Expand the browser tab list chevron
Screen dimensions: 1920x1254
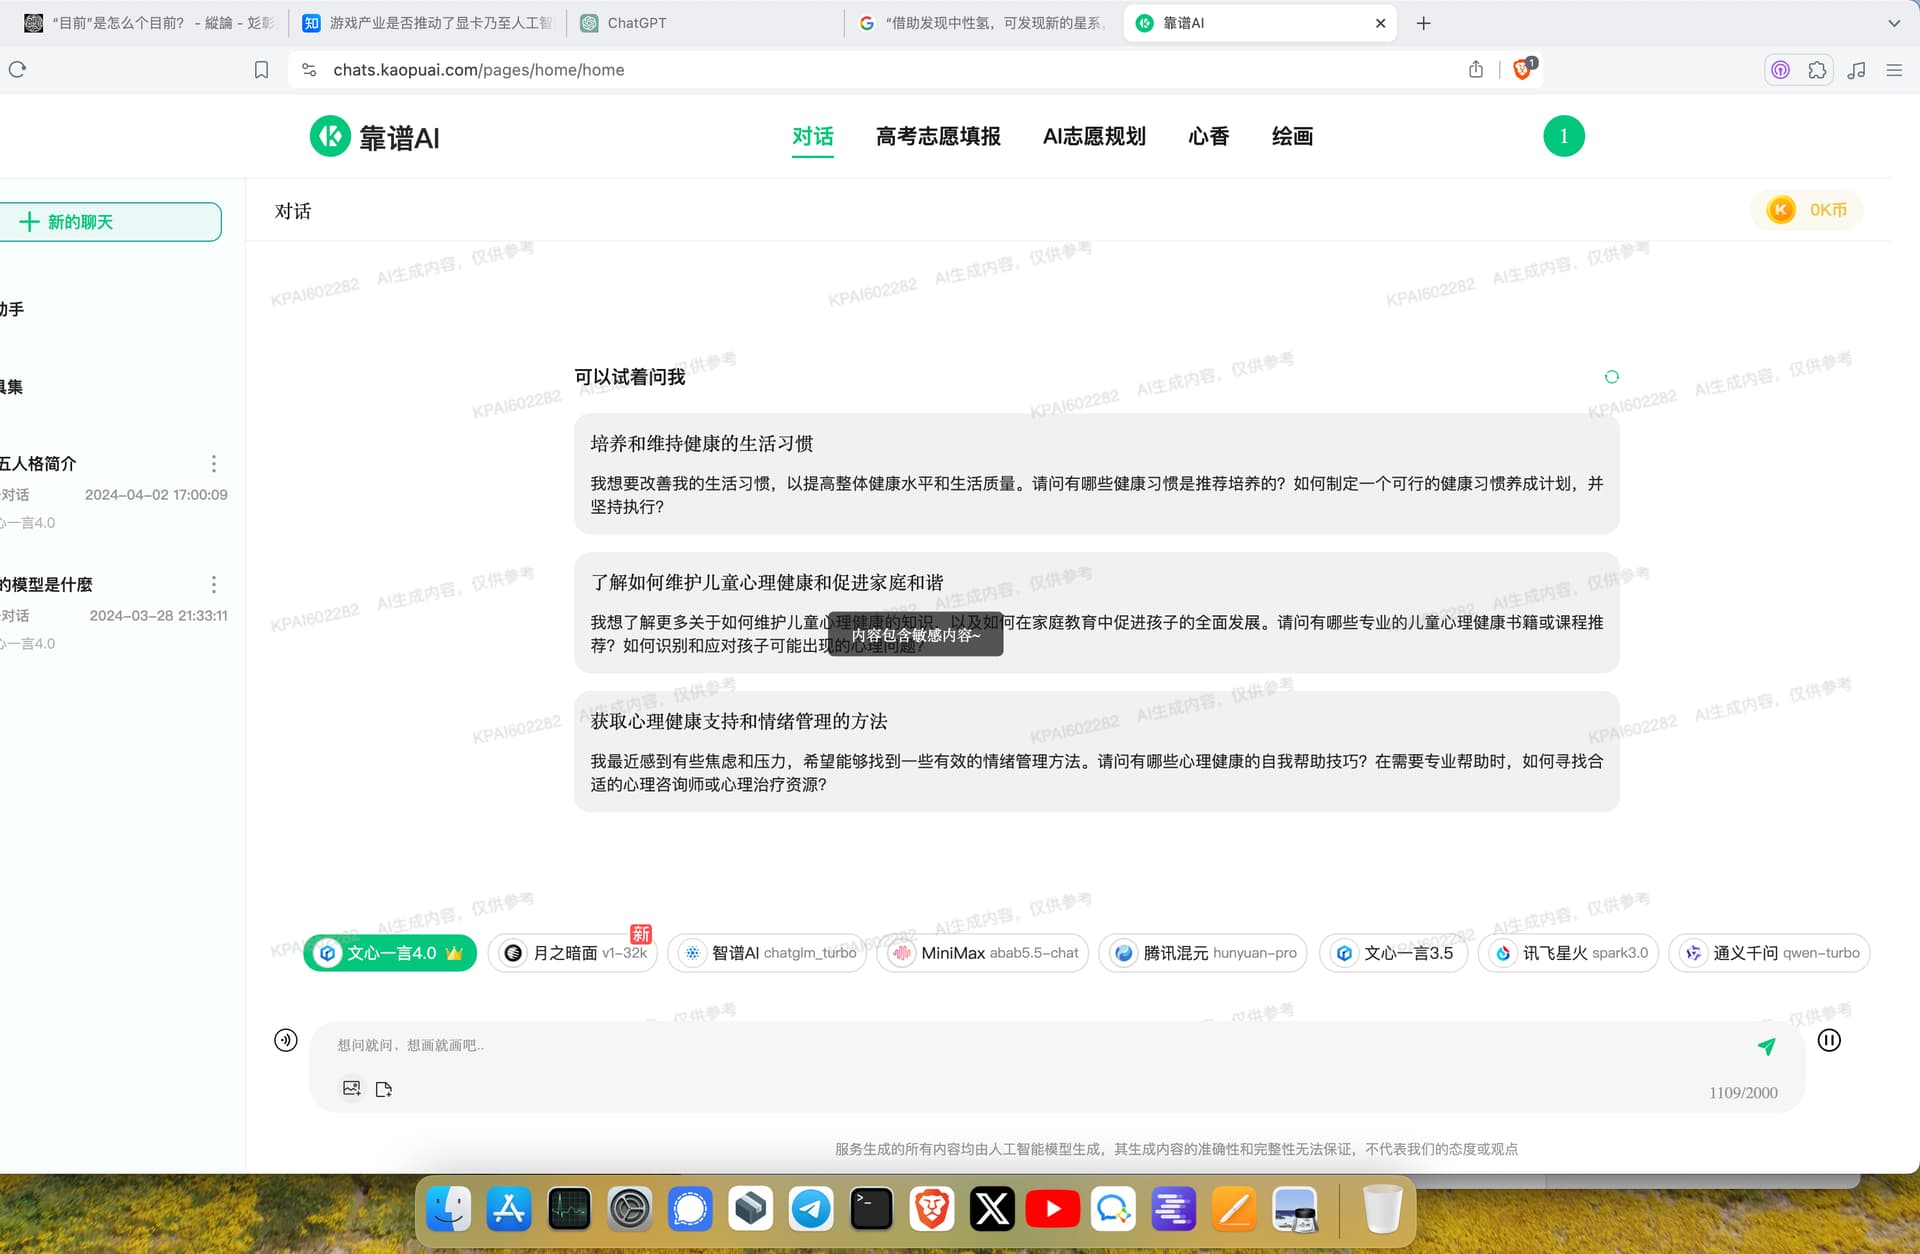(x=1893, y=23)
